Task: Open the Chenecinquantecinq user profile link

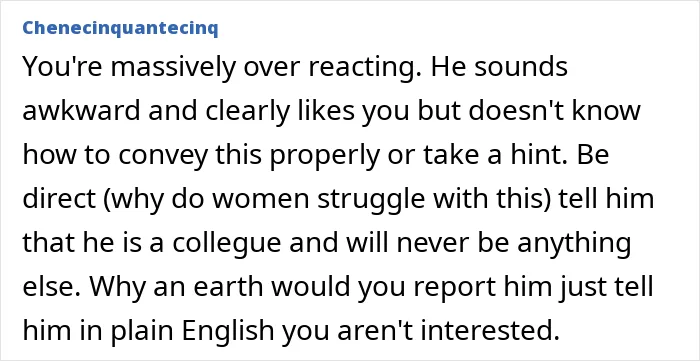Action: [120, 28]
